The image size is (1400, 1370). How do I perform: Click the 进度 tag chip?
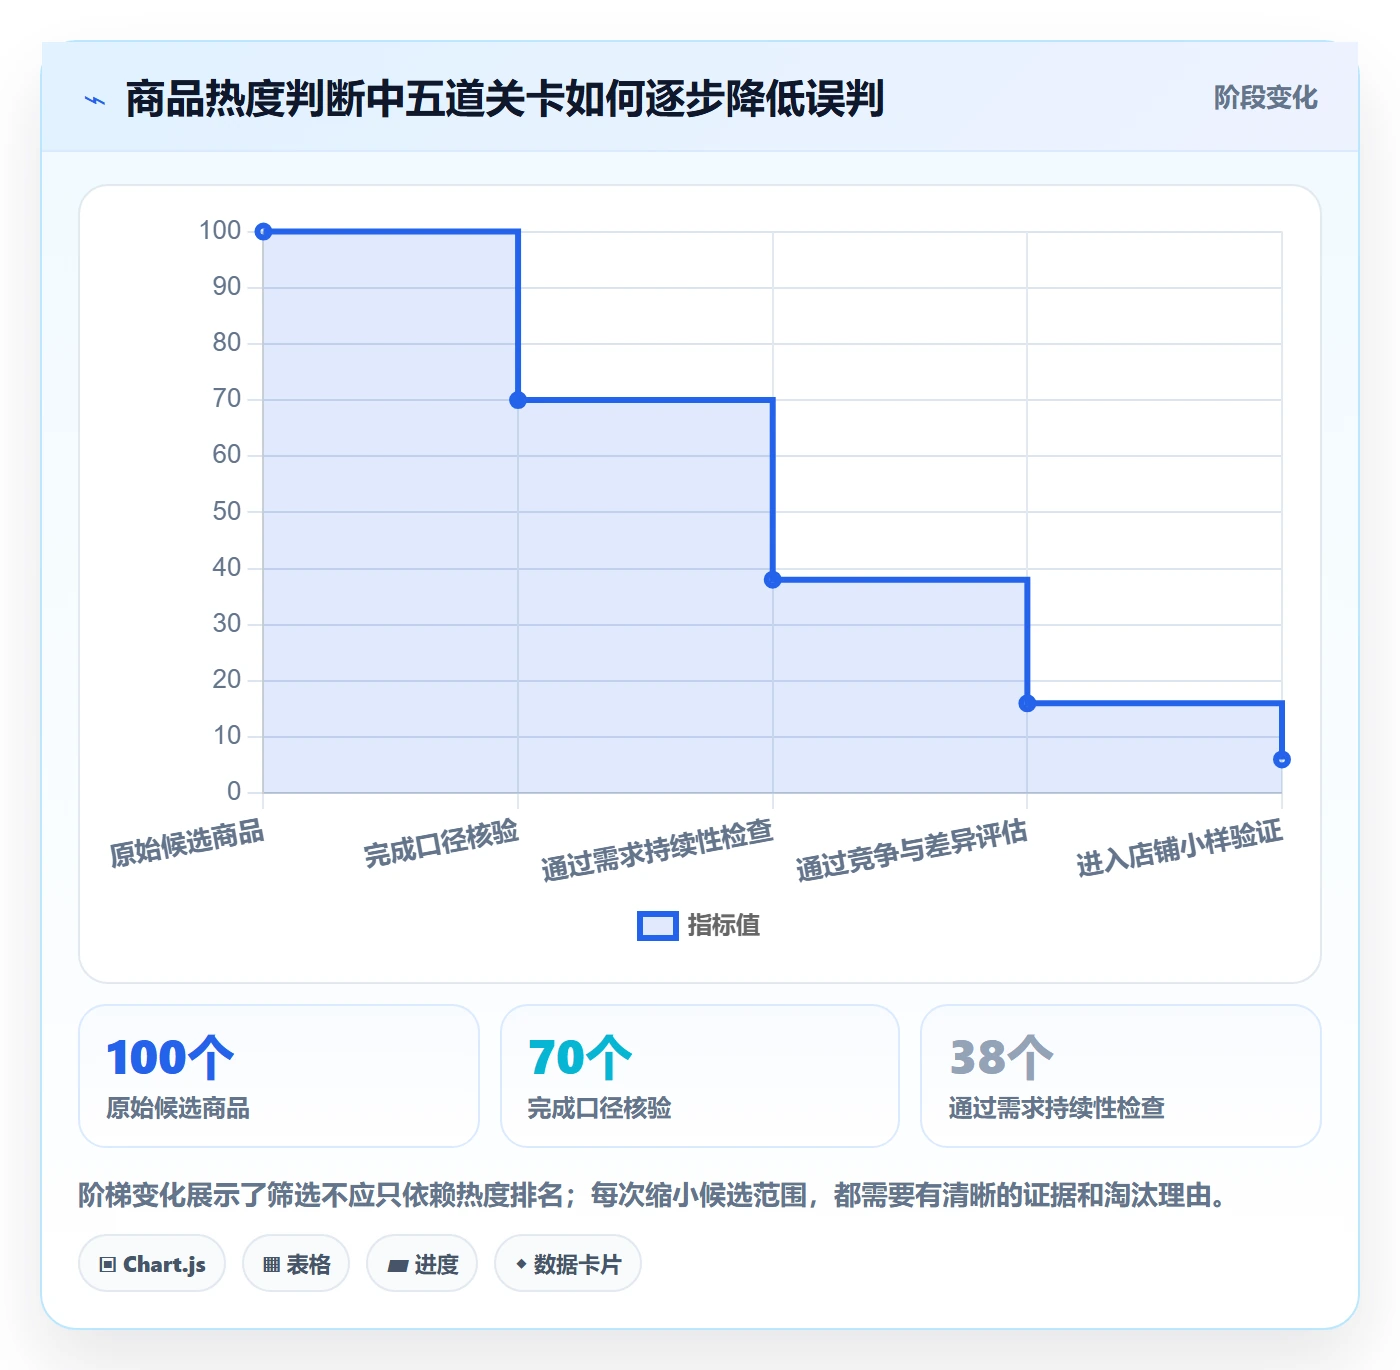pos(422,1264)
